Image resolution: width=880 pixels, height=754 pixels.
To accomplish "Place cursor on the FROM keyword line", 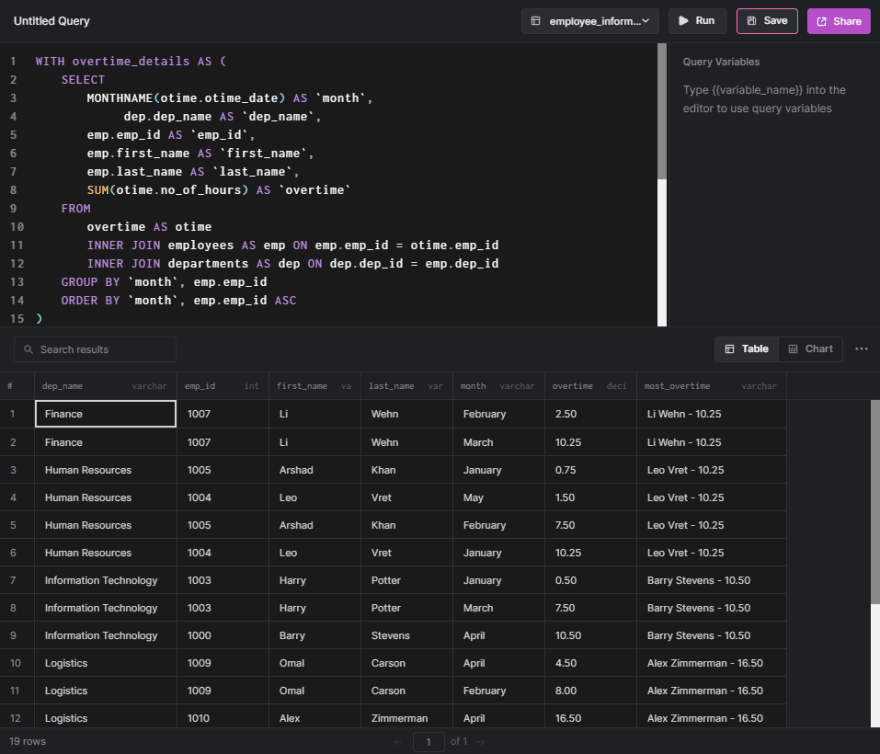I will coord(76,208).
